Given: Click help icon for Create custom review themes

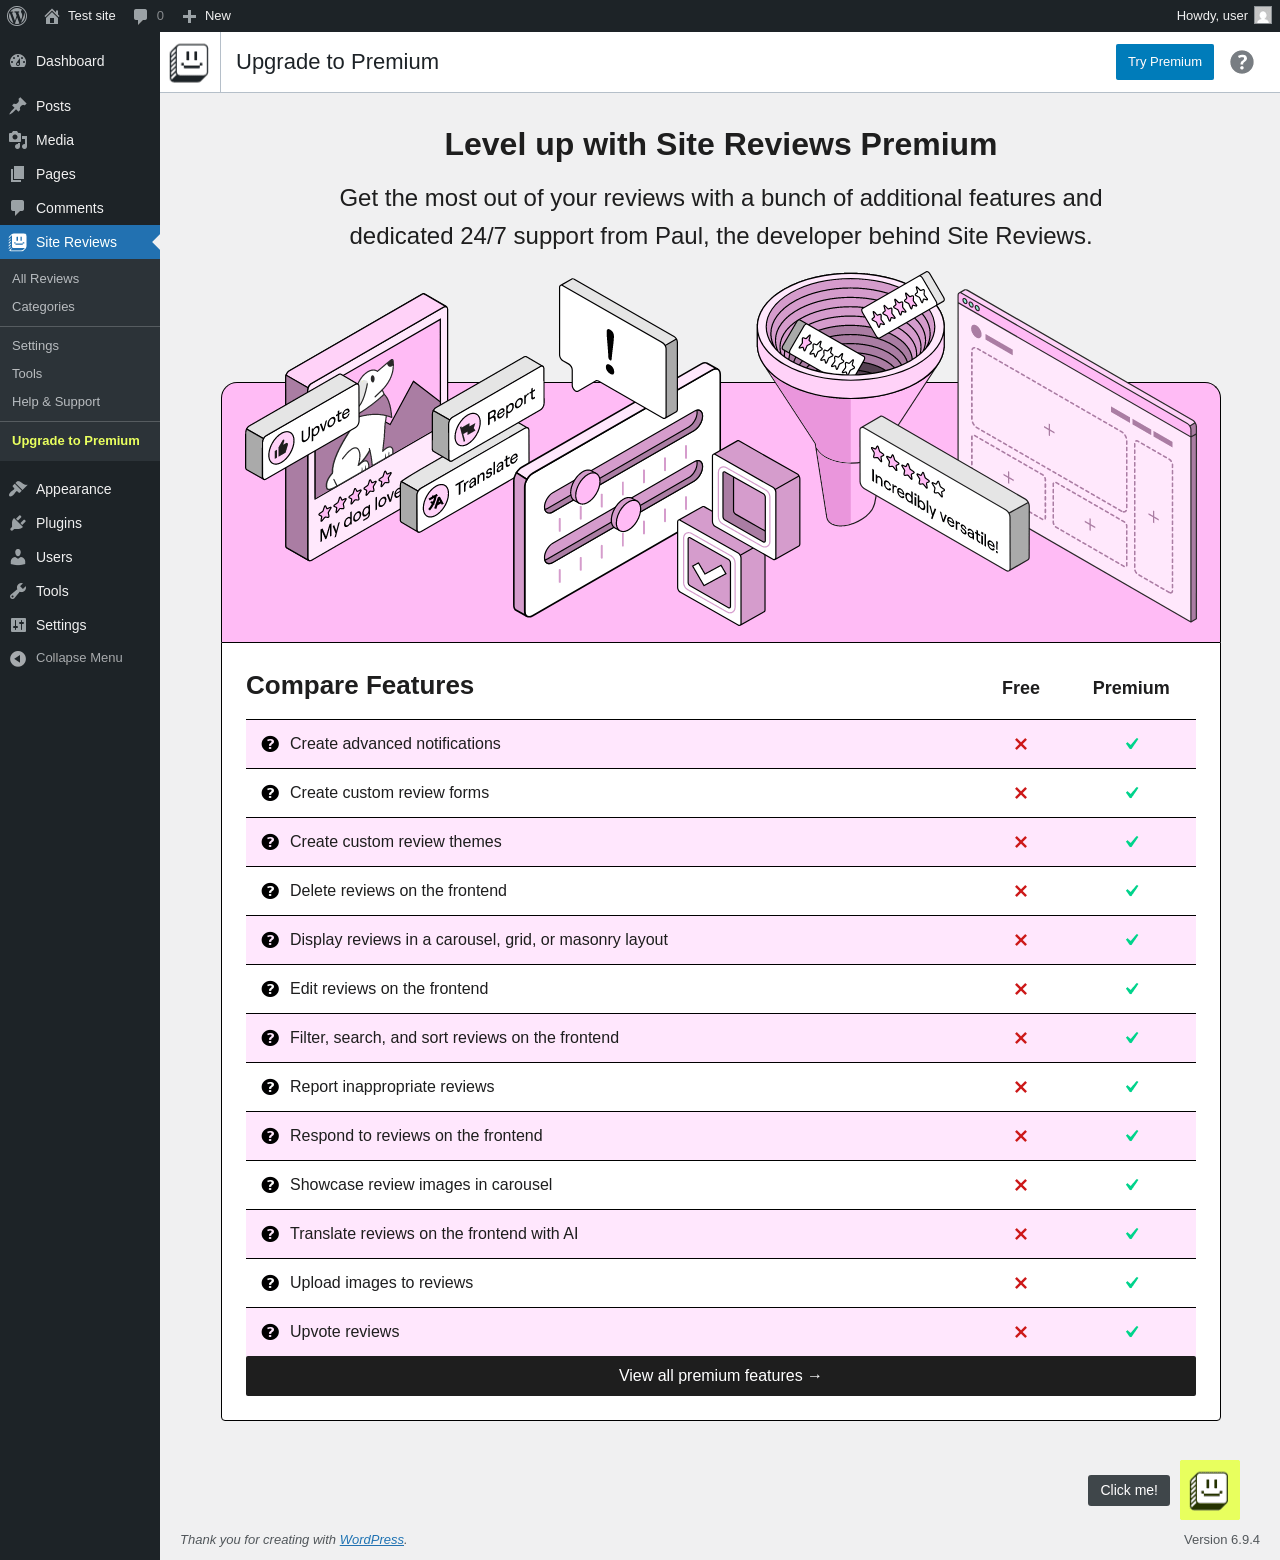Looking at the screenshot, I should tap(270, 842).
